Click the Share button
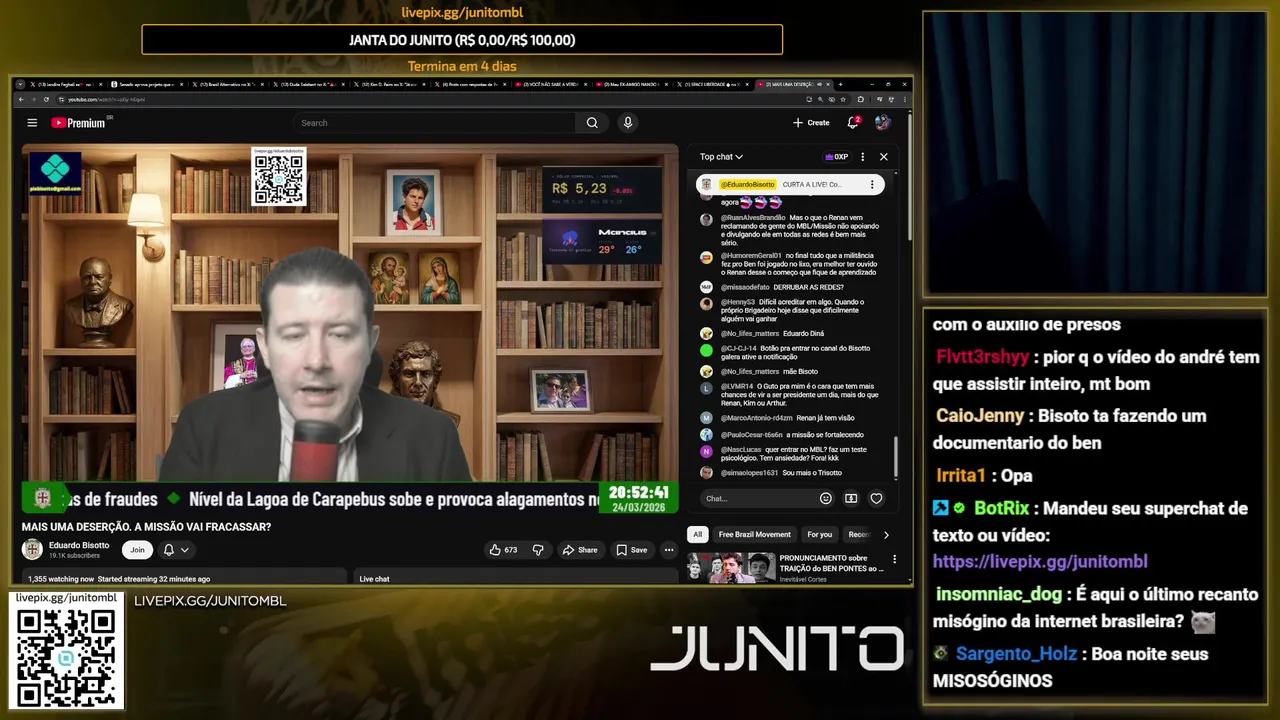The height and width of the screenshot is (720, 1280). [x=580, y=550]
